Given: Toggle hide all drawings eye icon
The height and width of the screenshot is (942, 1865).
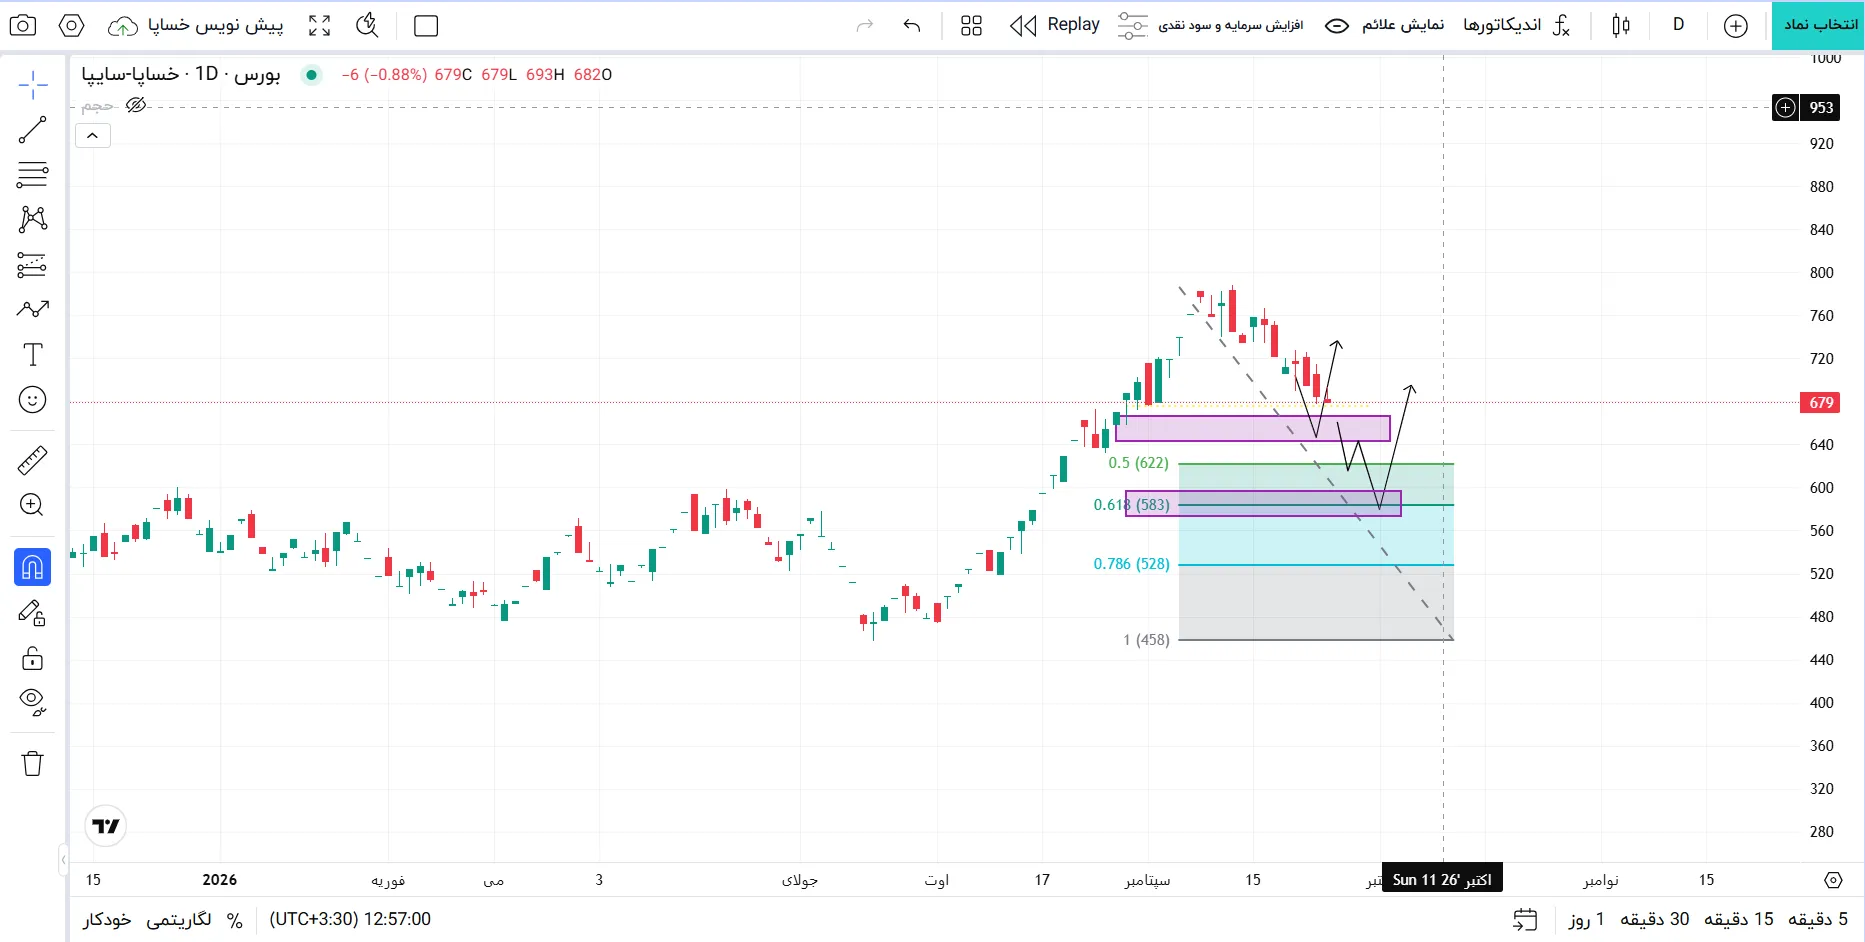Looking at the screenshot, I should tap(33, 703).
